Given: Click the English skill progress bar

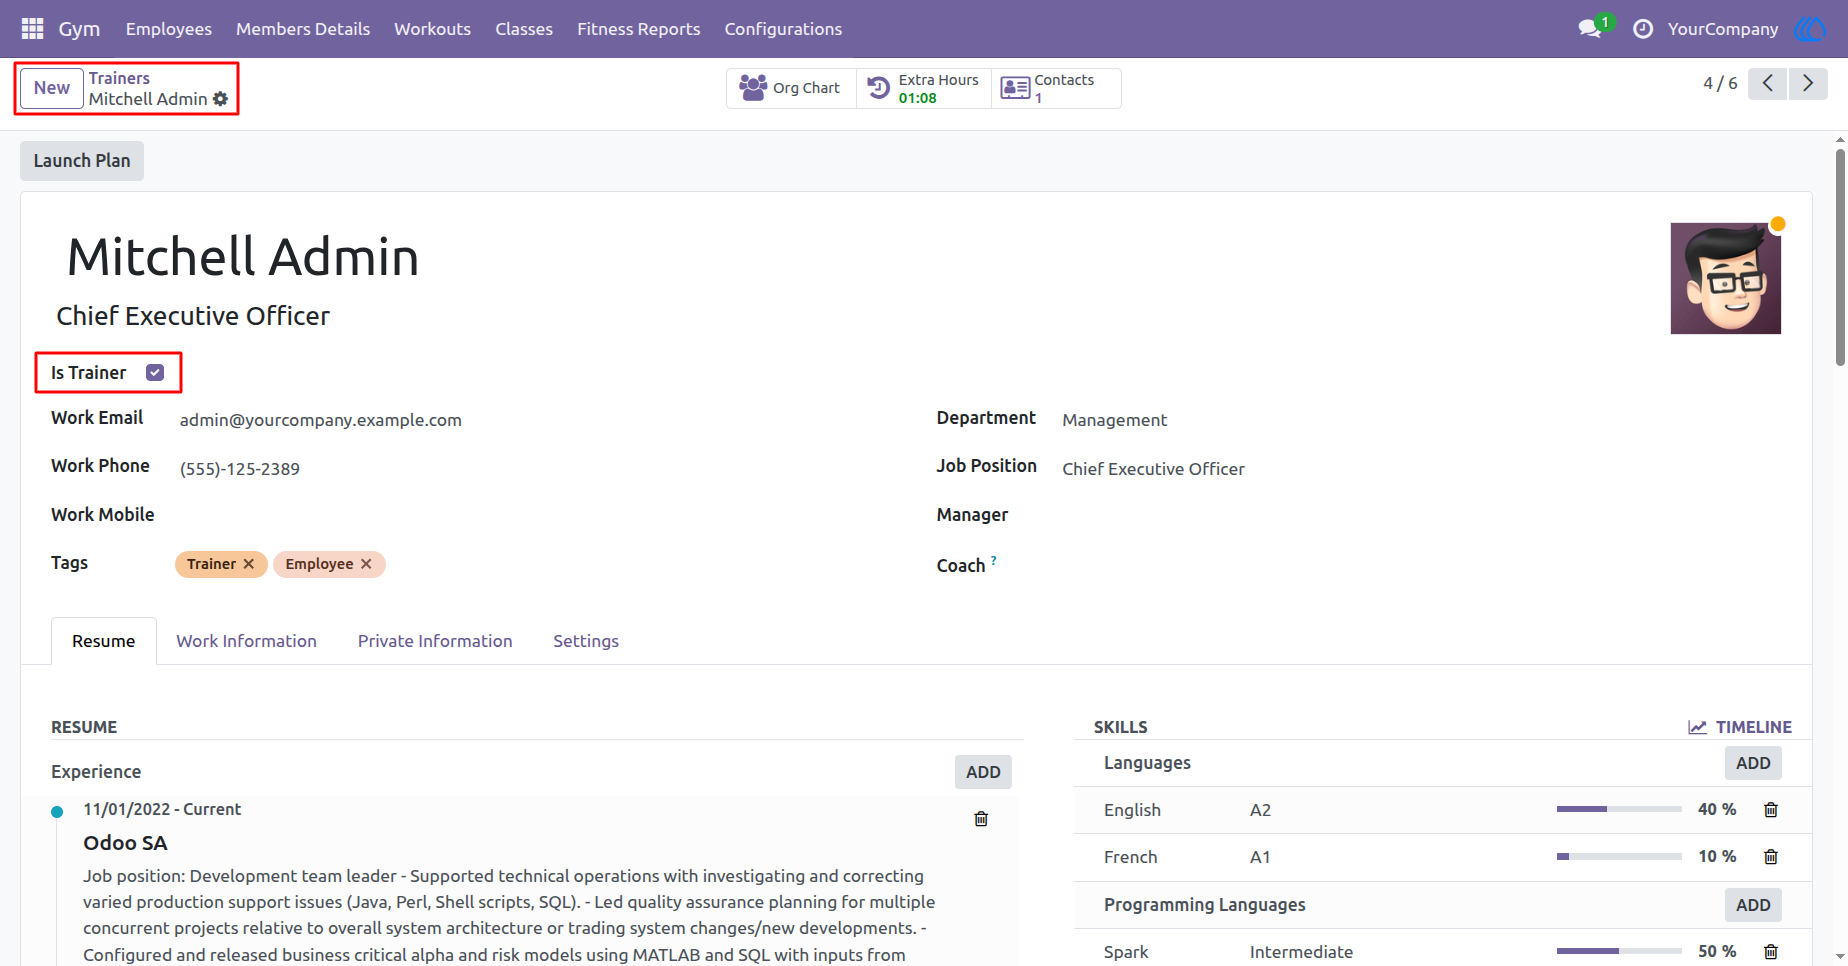Looking at the screenshot, I should 1619,809.
